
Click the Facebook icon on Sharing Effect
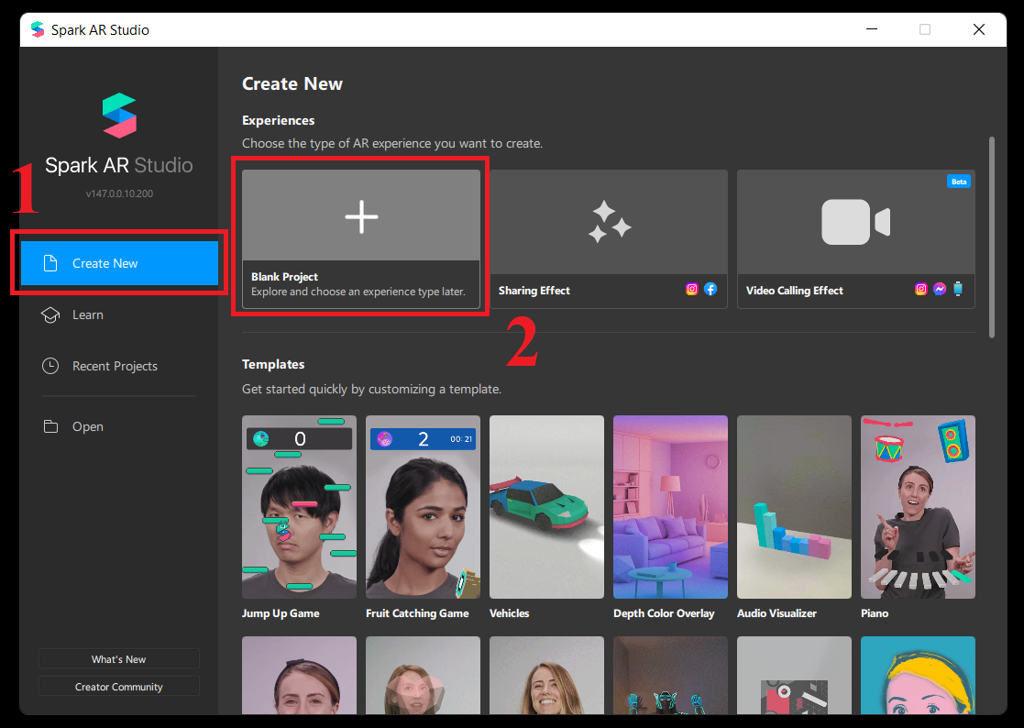(x=711, y=289)
